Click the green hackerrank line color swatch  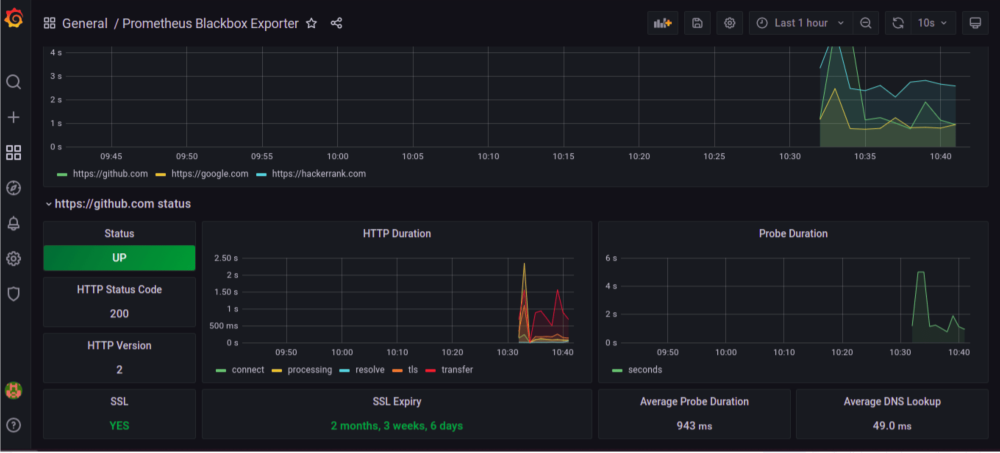click(x=261, y=174)
